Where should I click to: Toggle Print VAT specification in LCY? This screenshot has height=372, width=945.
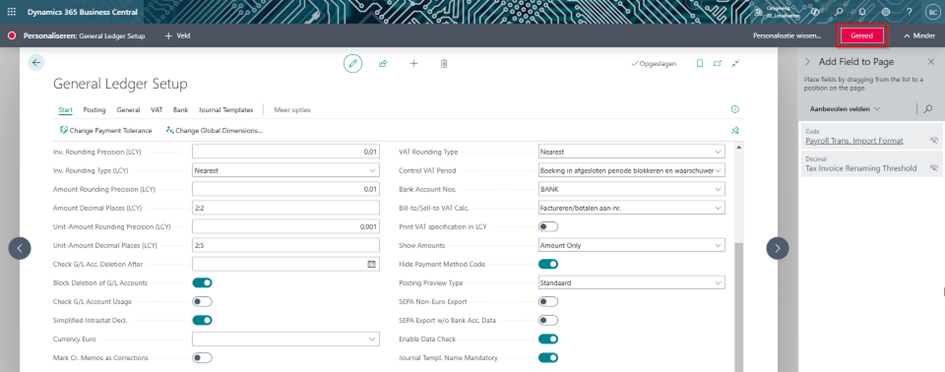pyautogui.click(x=548, y=227)
